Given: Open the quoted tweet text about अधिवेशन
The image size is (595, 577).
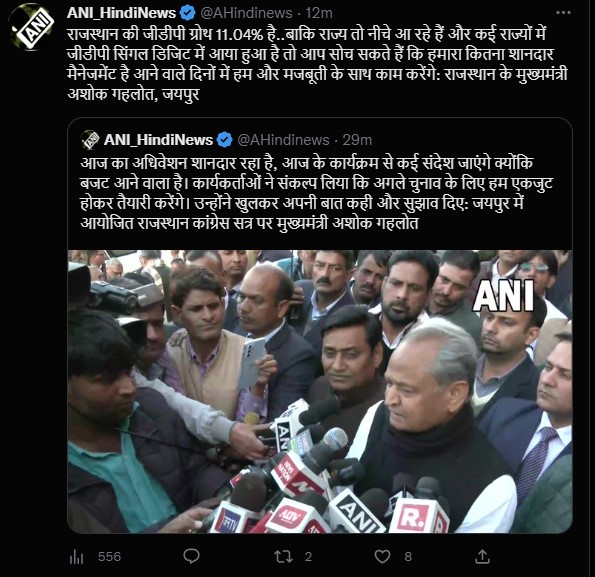Looking at the screenshot, I should (x=316, y=193).
